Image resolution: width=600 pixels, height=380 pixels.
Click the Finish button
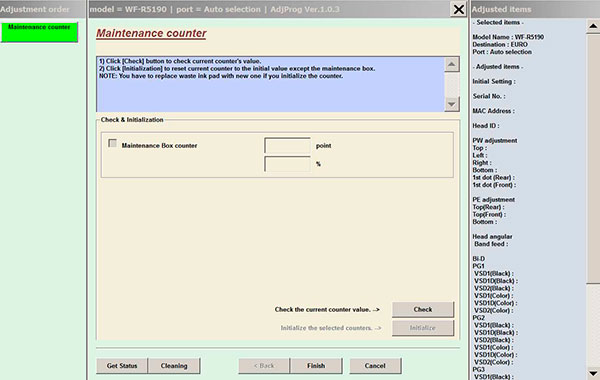click(316, 365)
